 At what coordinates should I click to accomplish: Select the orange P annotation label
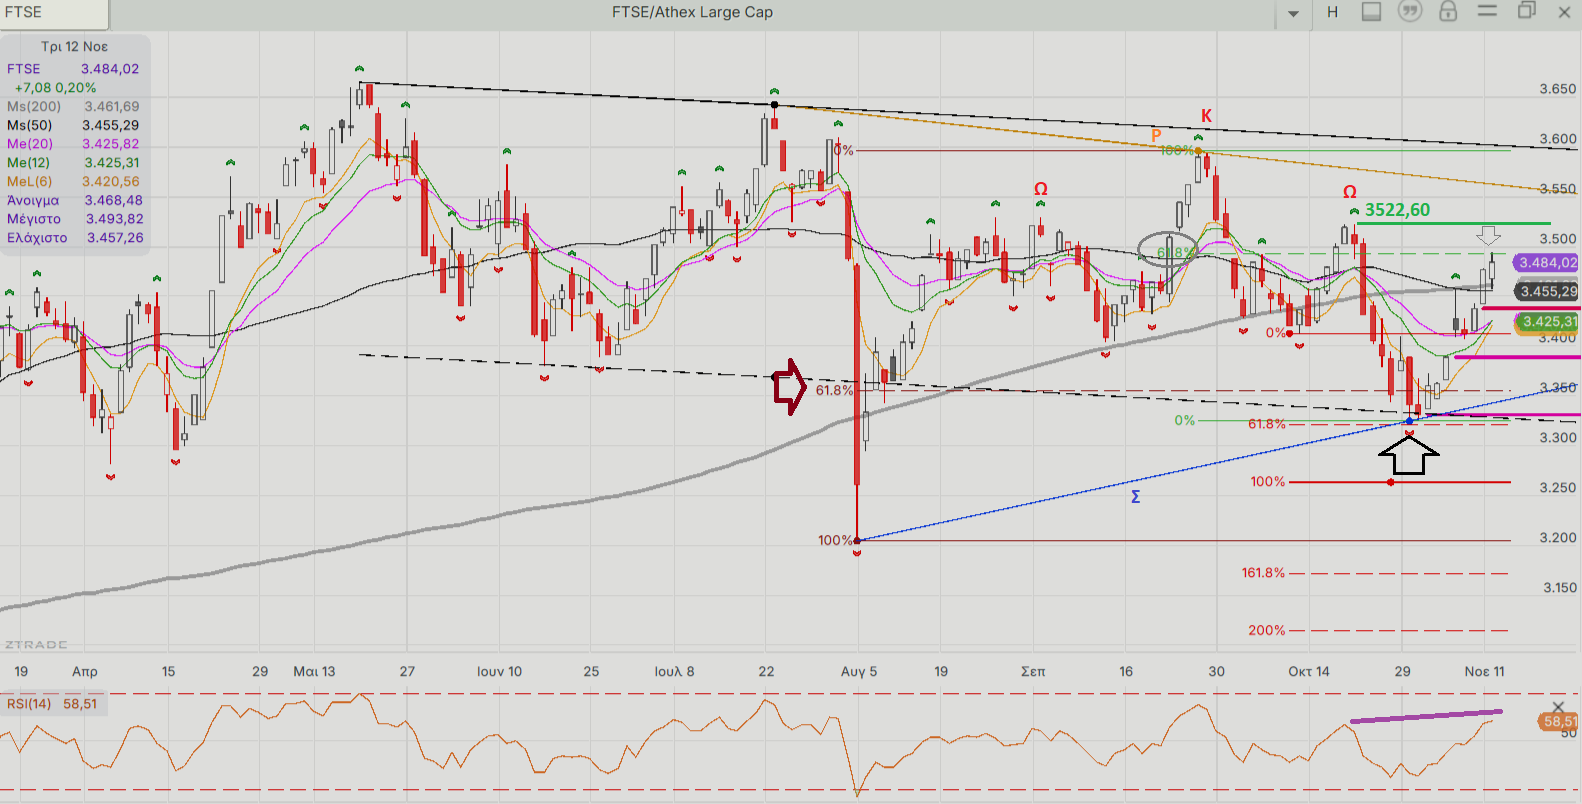pos(1156,136)
